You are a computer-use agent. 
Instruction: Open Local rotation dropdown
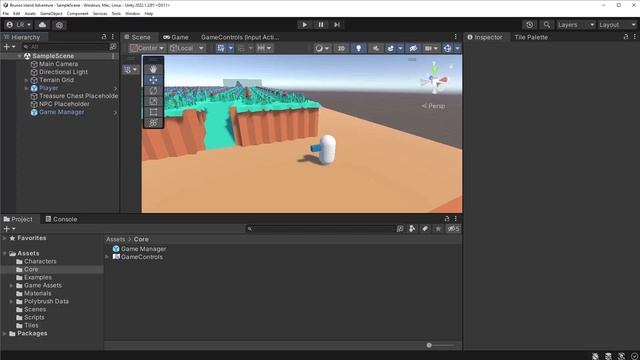click(x=187, y=48)
